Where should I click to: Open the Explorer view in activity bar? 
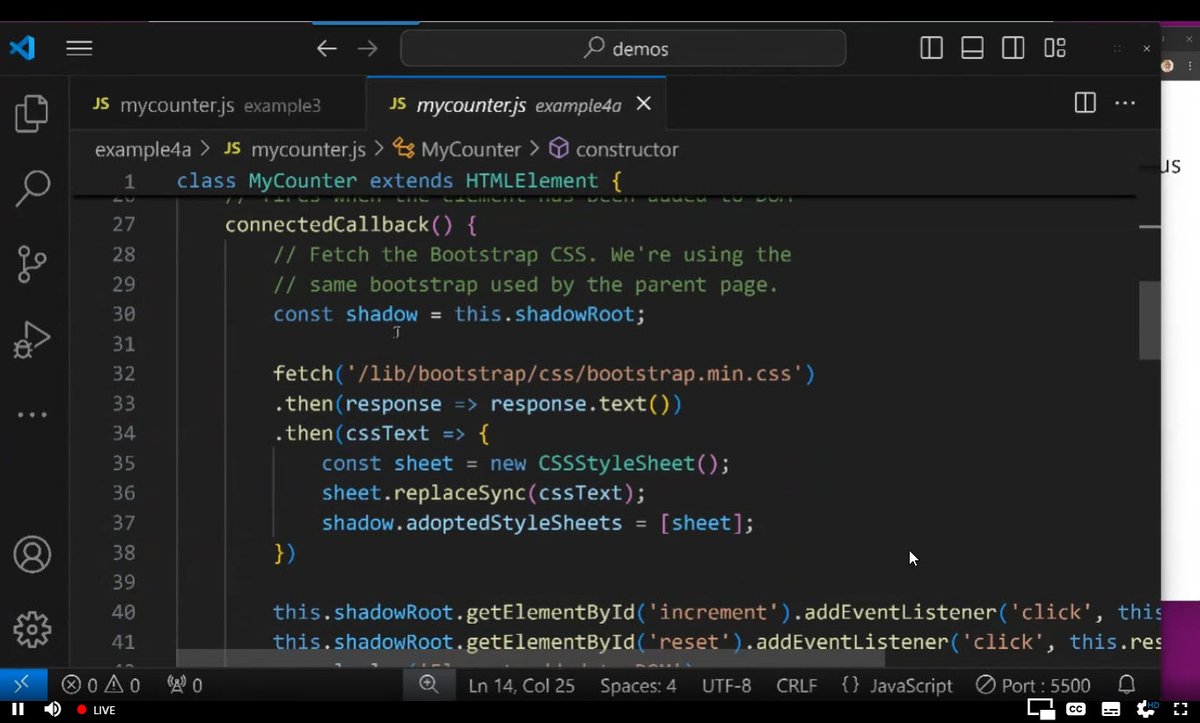click(32, 113)
